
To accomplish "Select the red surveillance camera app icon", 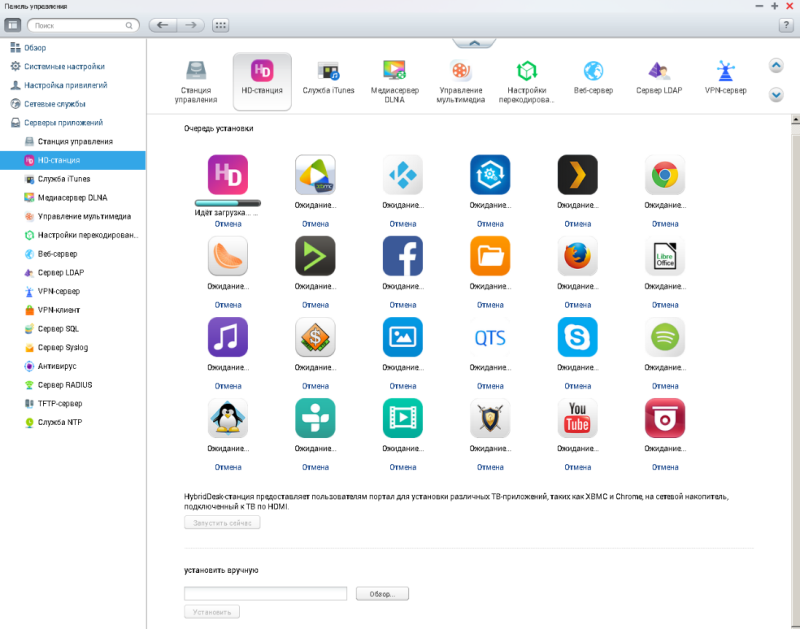I will 665,418.
